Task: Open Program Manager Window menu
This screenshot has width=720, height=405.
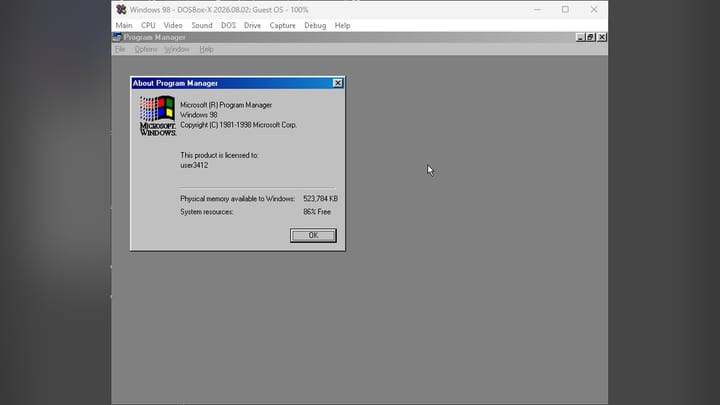Action: pyautogui.click(x=177, y=49)
